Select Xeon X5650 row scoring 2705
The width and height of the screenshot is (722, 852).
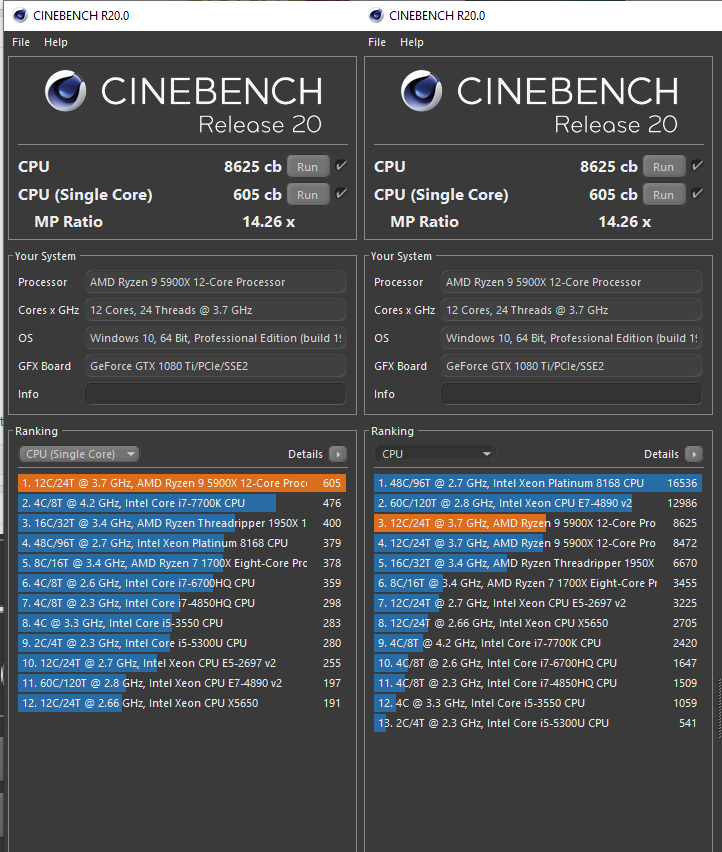pyautogui.click(x=538, y=623)
